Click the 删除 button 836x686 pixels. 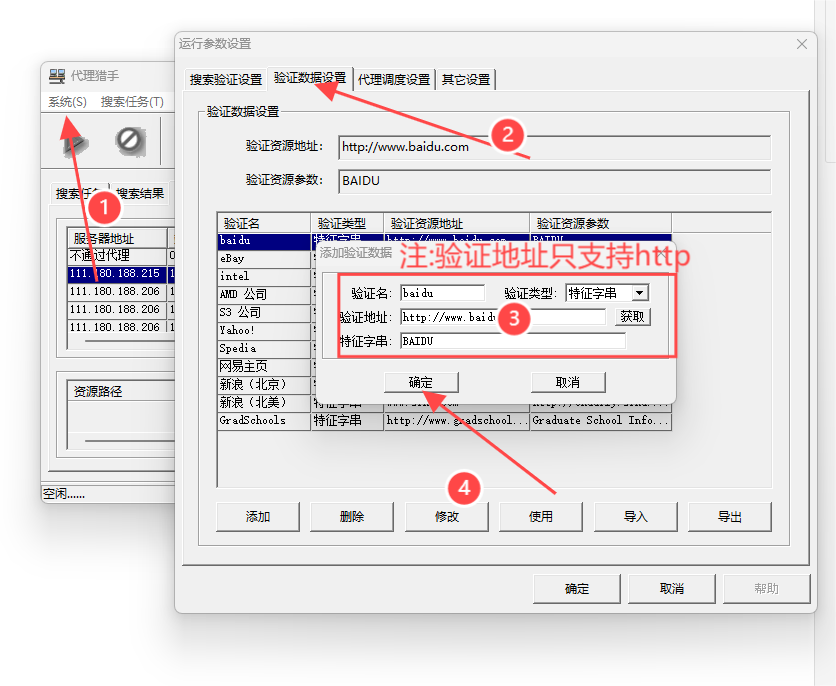click(x=351, y=517)
